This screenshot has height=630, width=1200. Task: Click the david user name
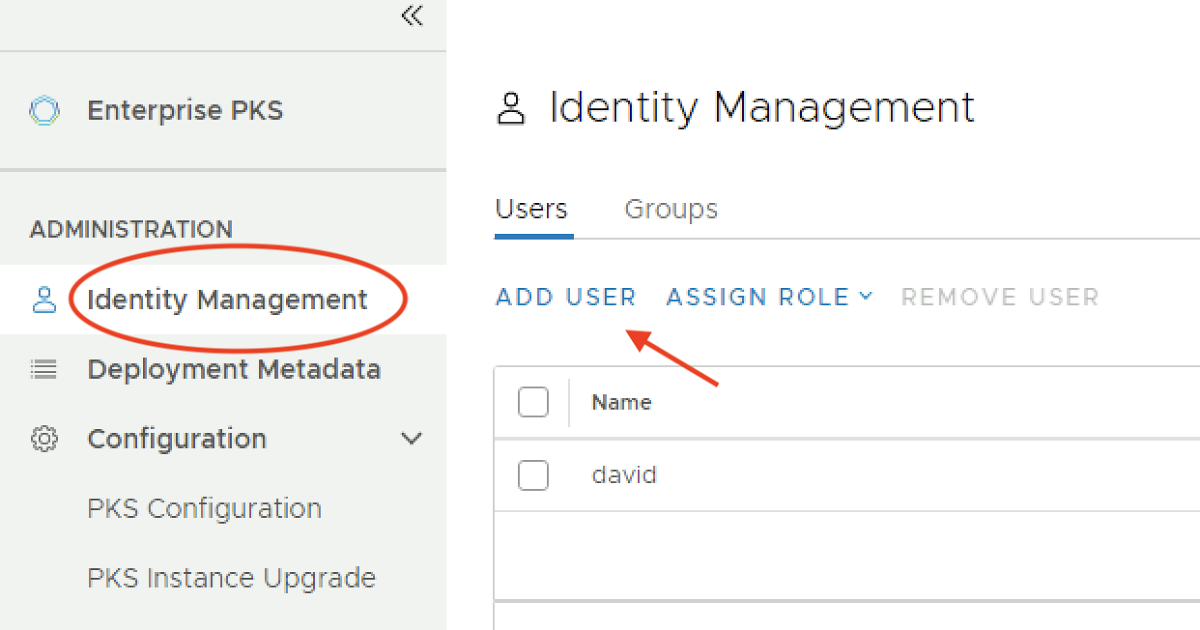624,475
